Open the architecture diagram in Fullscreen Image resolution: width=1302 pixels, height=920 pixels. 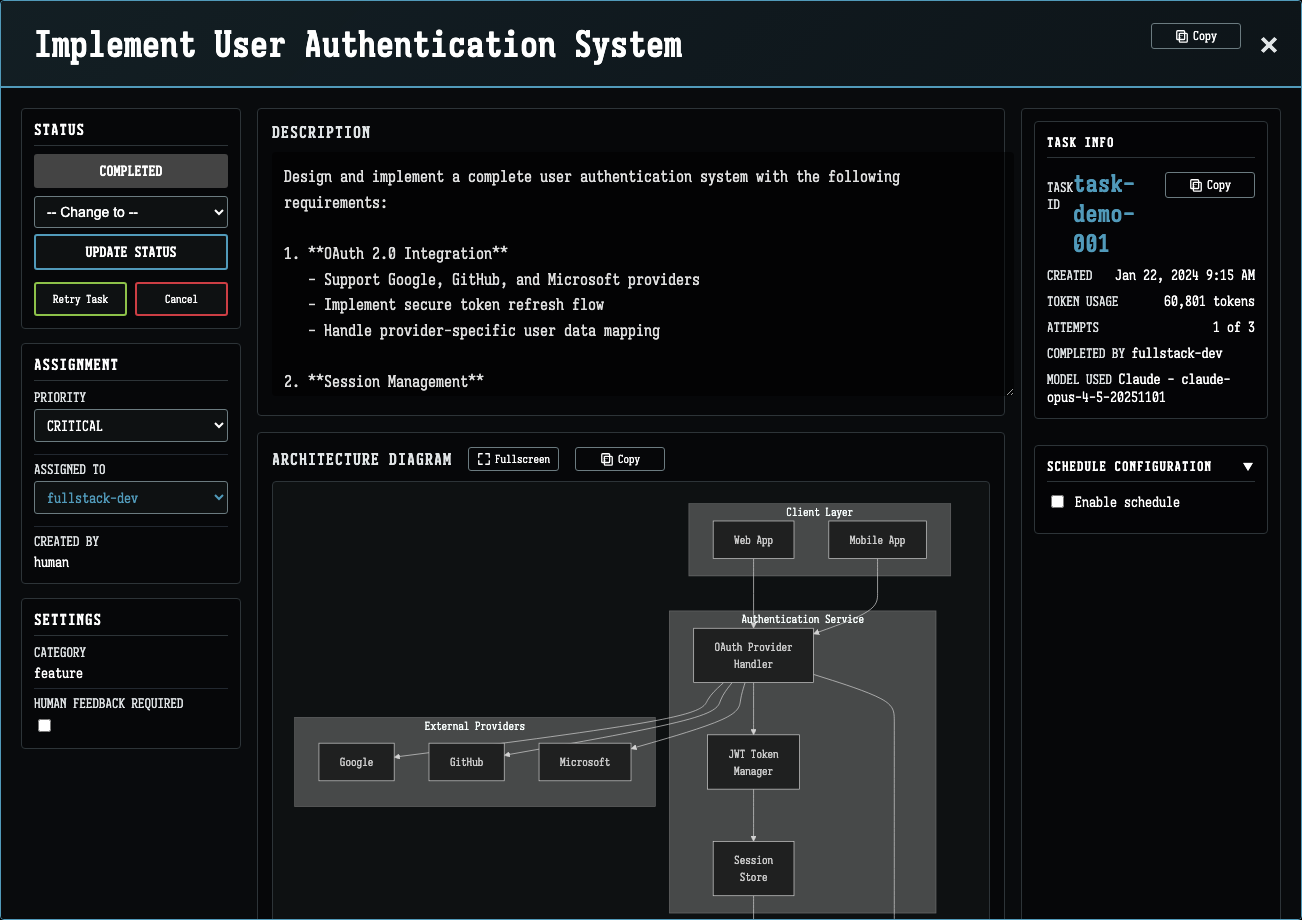pyautogui.click(x=513, y=459)
